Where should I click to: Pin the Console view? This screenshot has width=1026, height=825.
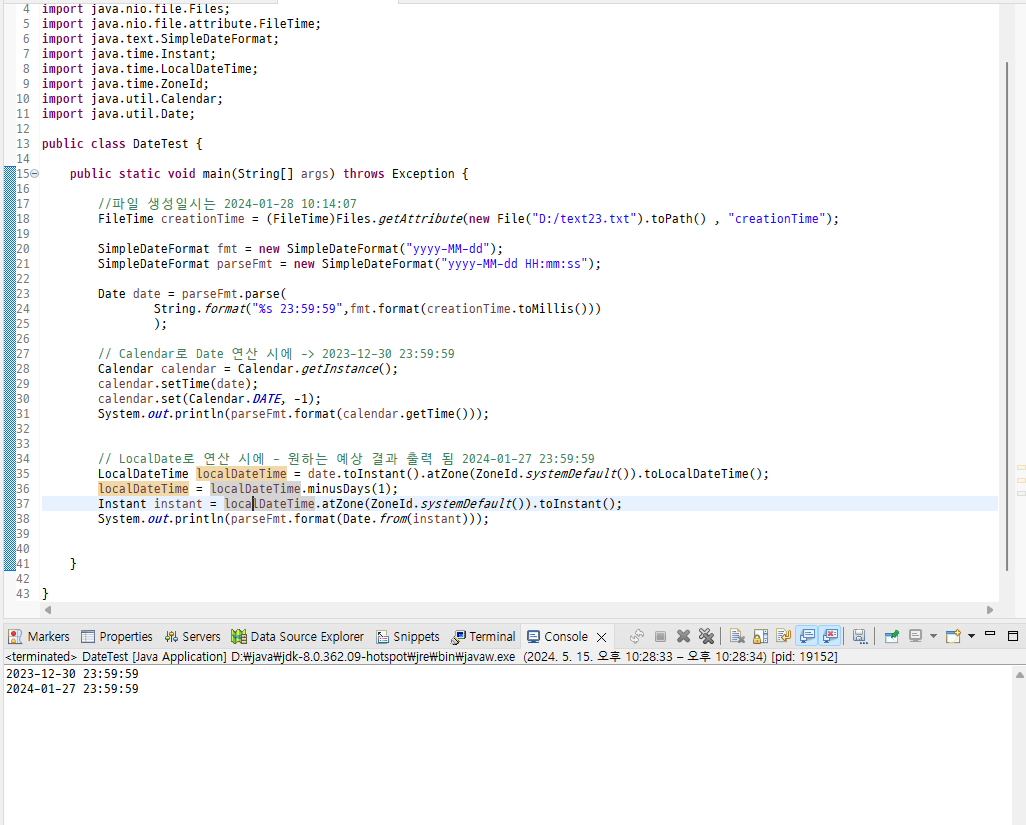pos(891,636)
